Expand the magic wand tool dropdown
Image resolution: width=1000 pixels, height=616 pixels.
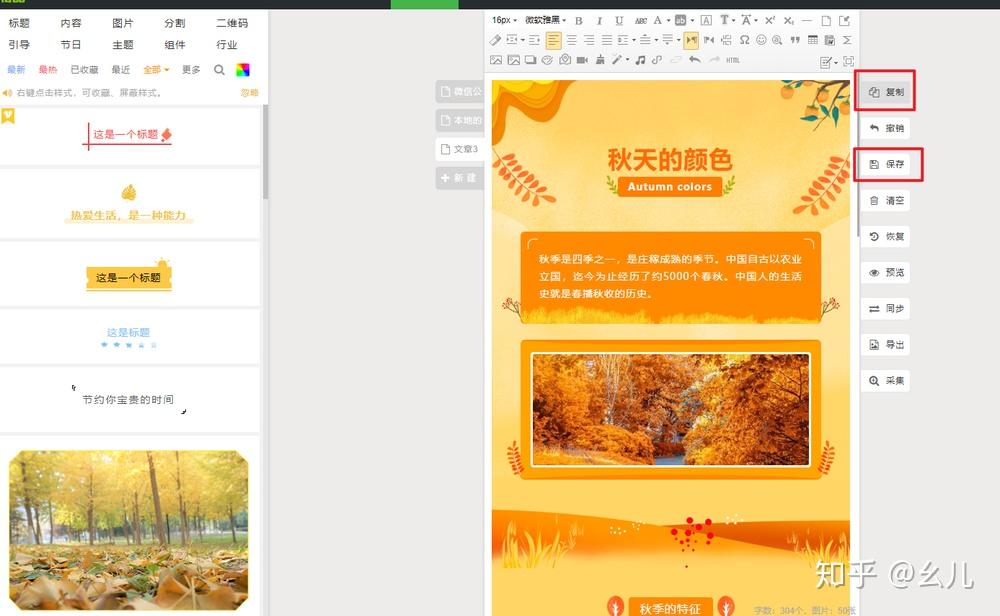pos(628,60)
